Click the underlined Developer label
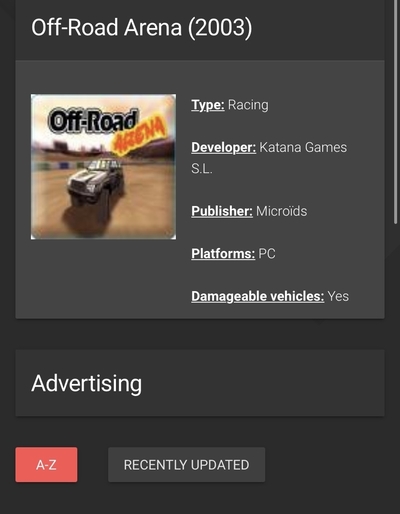400x514 pixels. (x=224, y=147)
